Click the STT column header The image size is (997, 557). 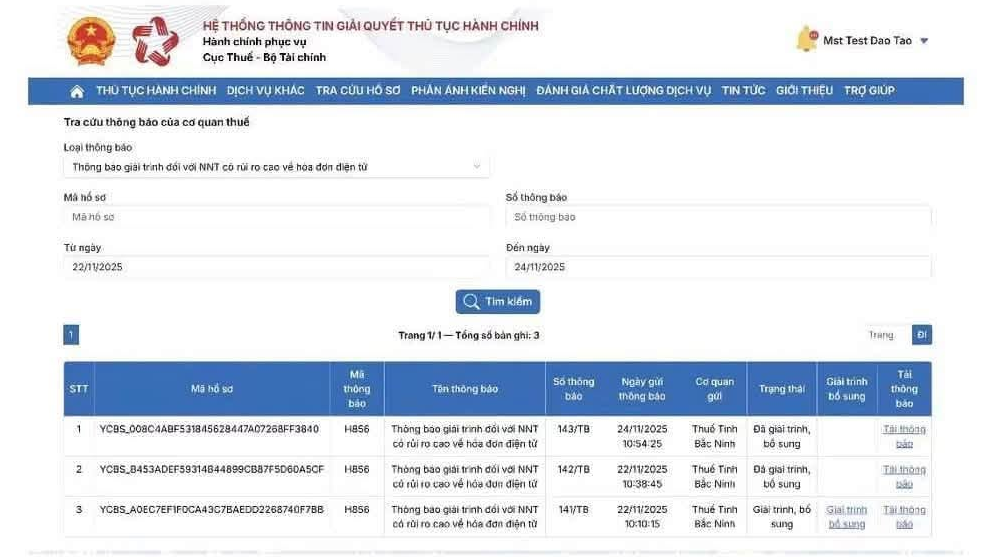coord(79,389)
